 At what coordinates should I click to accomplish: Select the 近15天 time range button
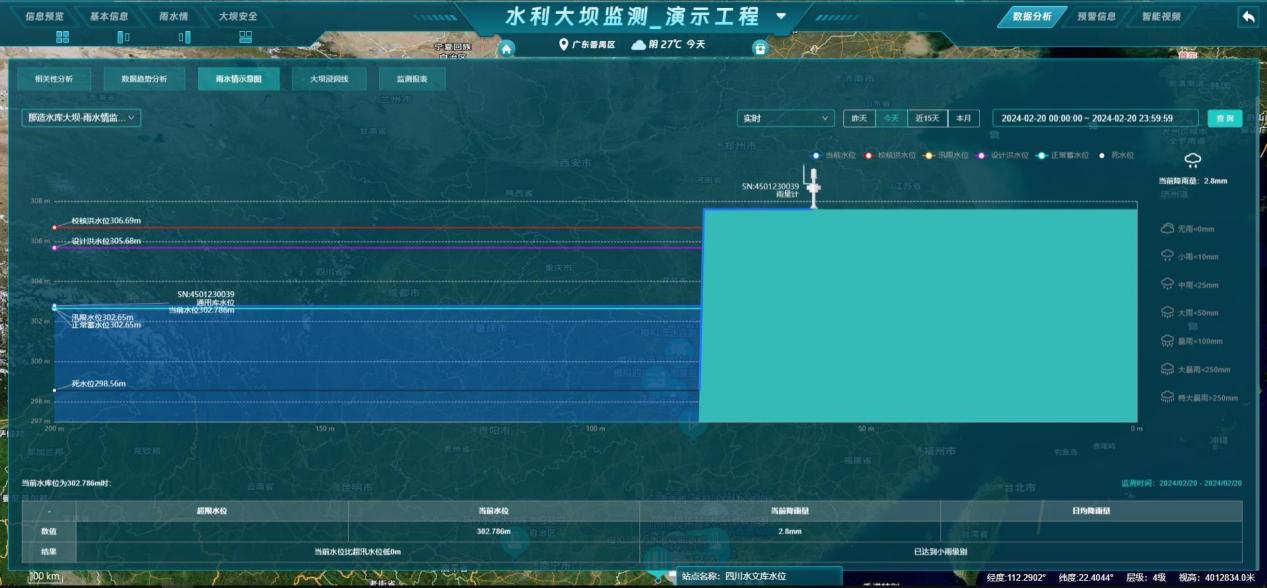point(927,118)
